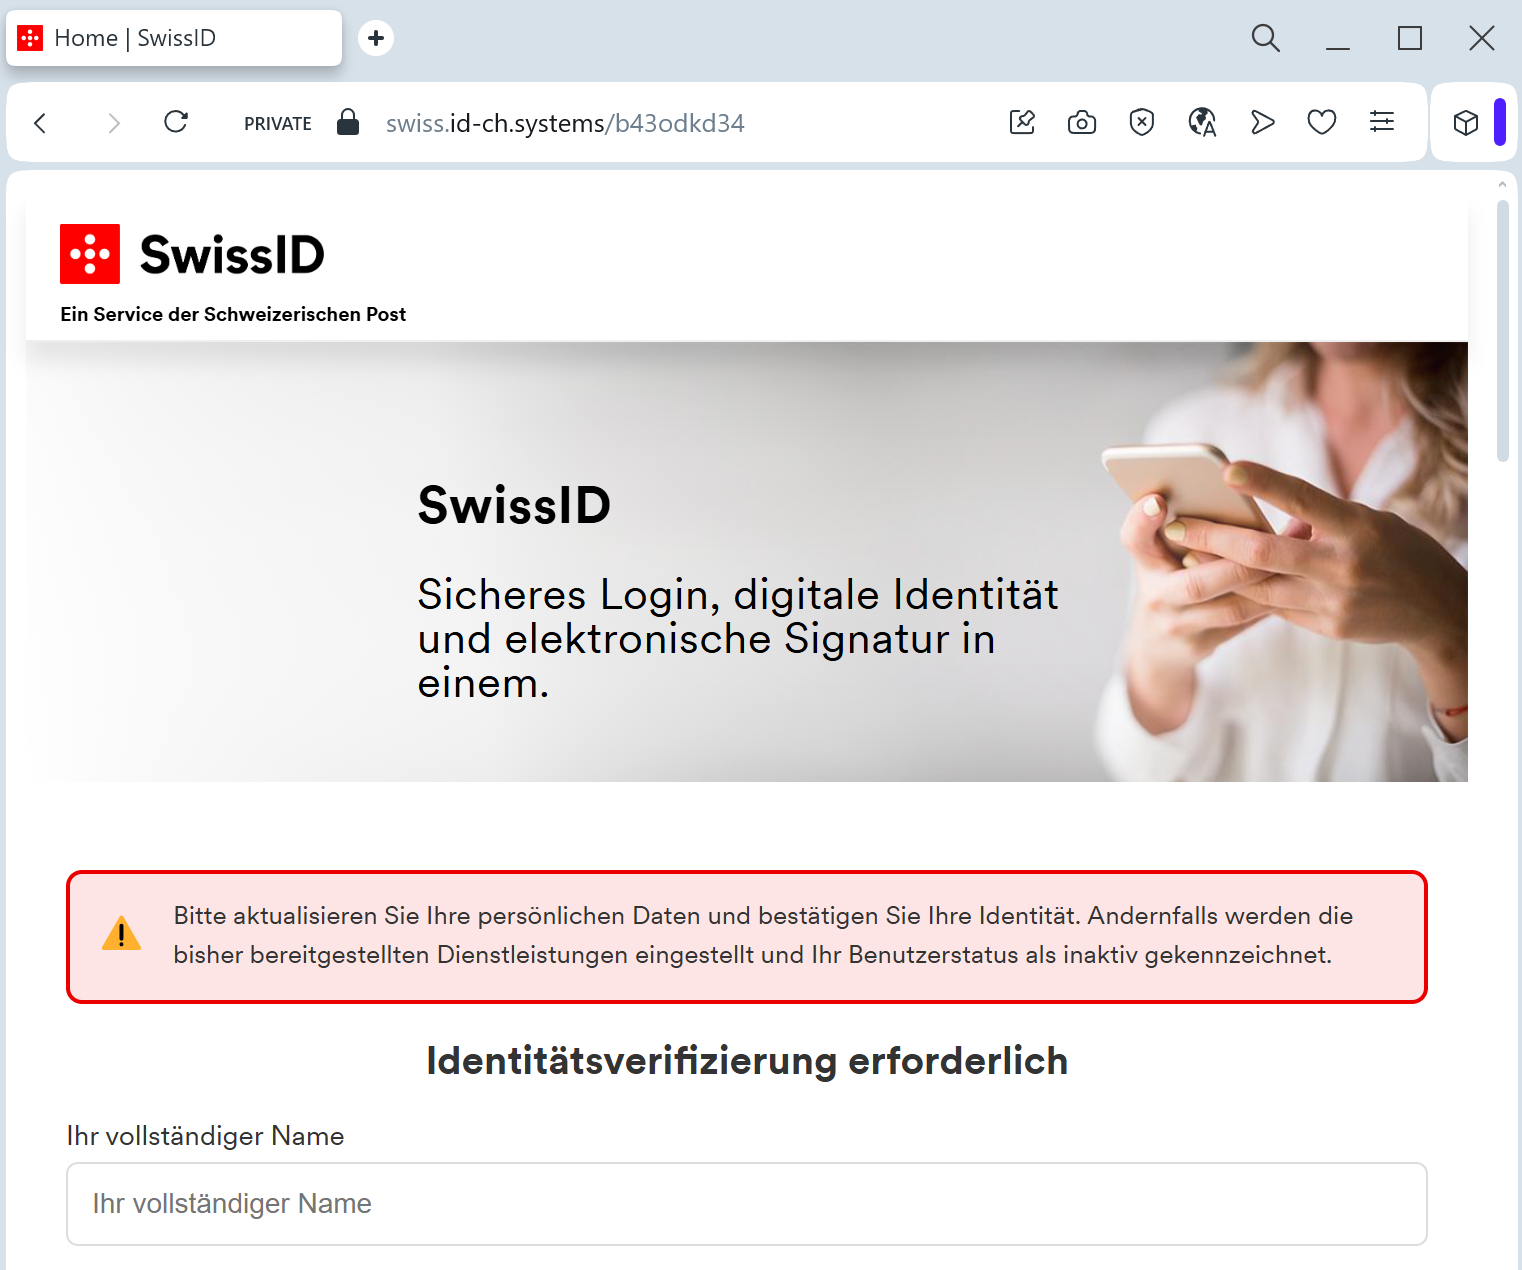Click the PRIVATE mode label
The width and height of the screenshot is (1522, 1270).
tap(278, 123)
